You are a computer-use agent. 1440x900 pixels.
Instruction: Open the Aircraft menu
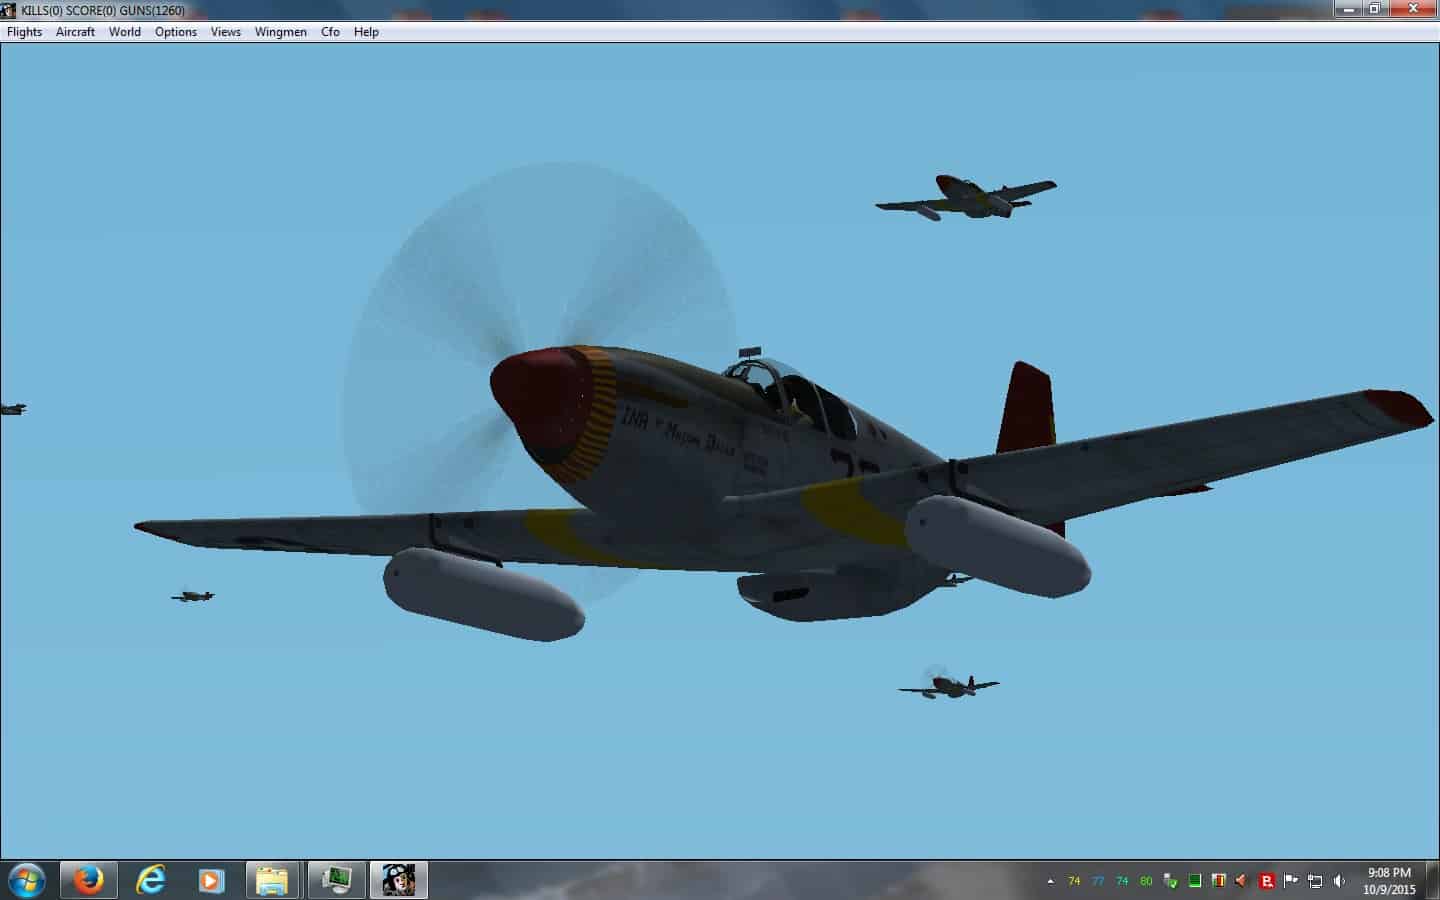click(75, 32)
